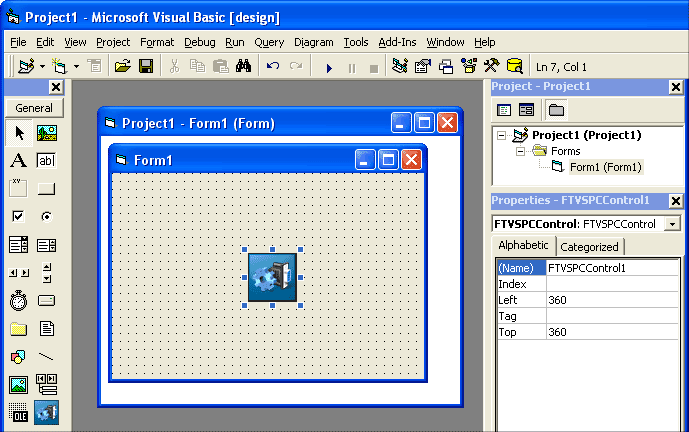Viewport: 689px width, 432px height.
Task: Open the Toolbox toolbar icon
Action: [x=492, y=66]
